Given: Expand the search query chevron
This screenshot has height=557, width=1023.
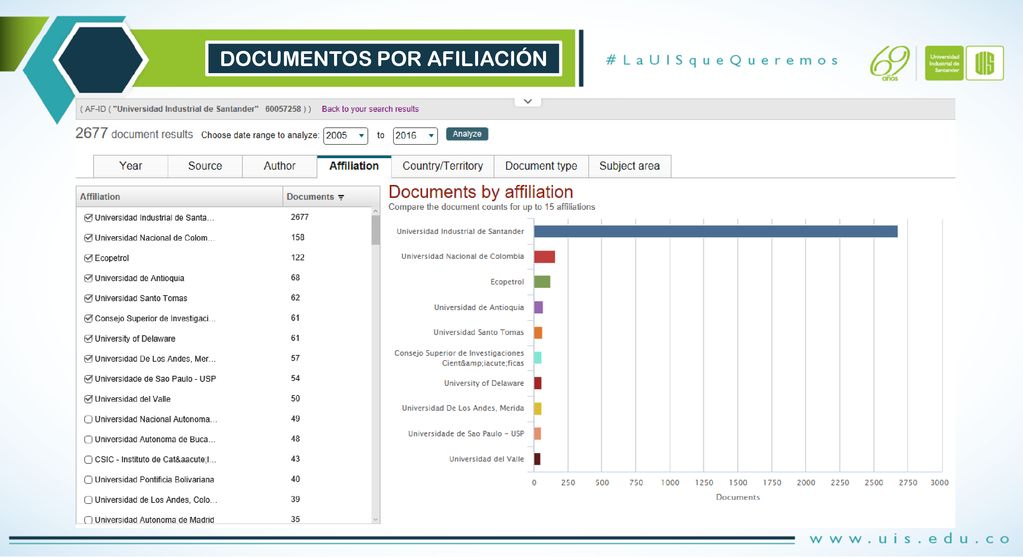Looking at the screenshot, I should (x=527, y=102).
